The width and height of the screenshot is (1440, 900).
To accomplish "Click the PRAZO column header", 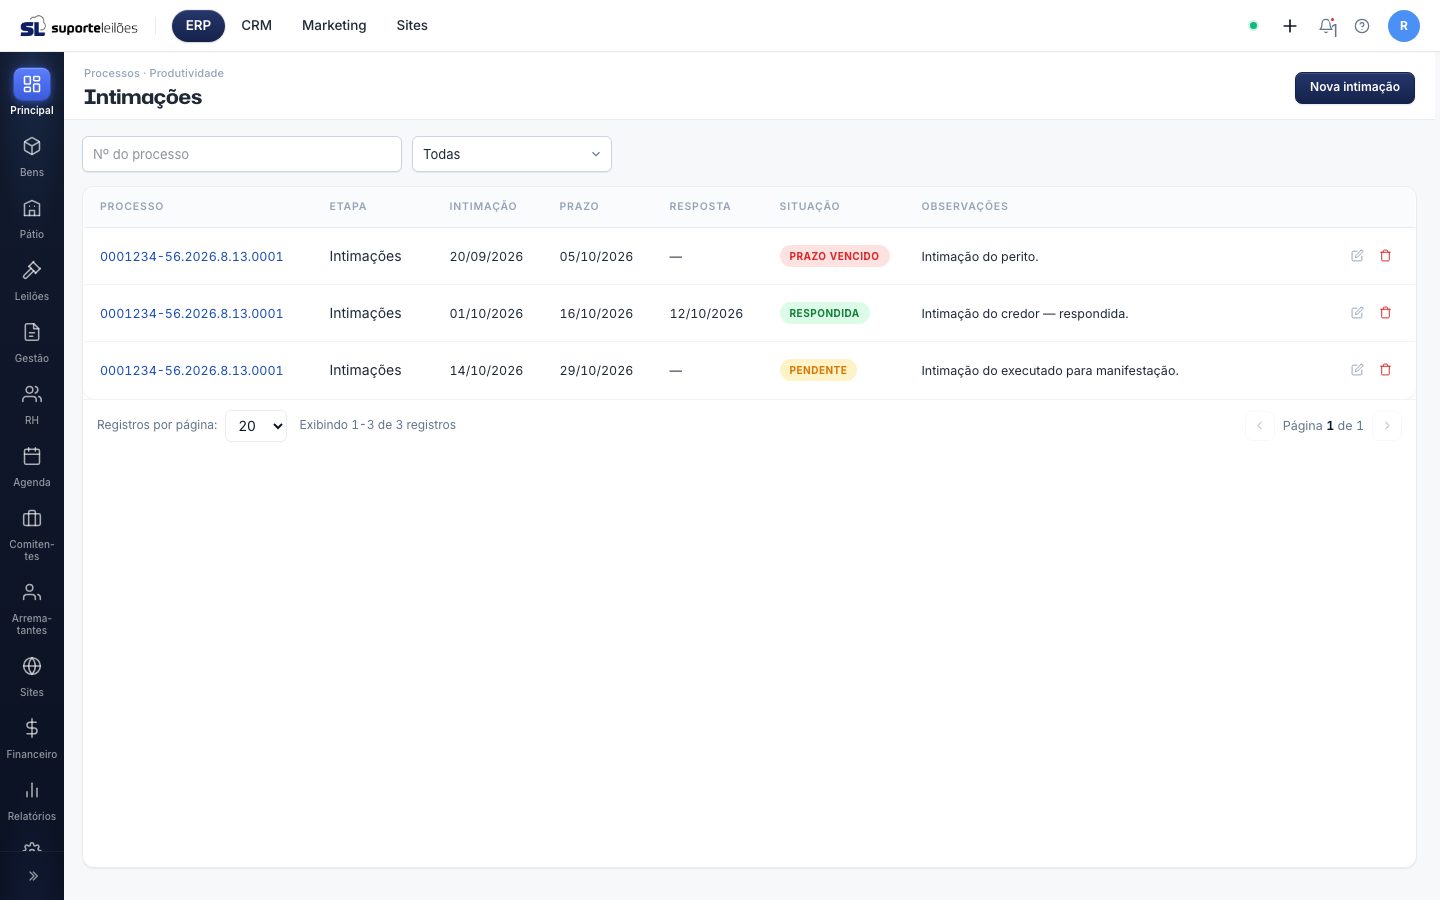I will (579, 207).
